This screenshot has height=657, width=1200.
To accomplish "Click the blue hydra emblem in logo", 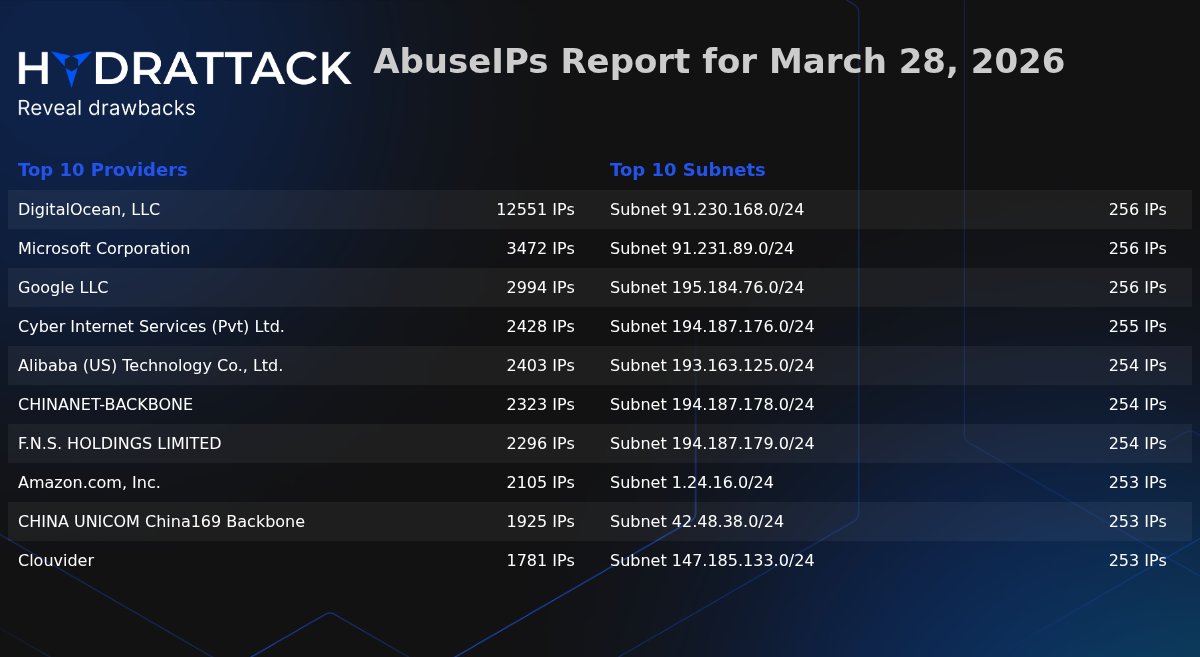I will coord(72,67).
